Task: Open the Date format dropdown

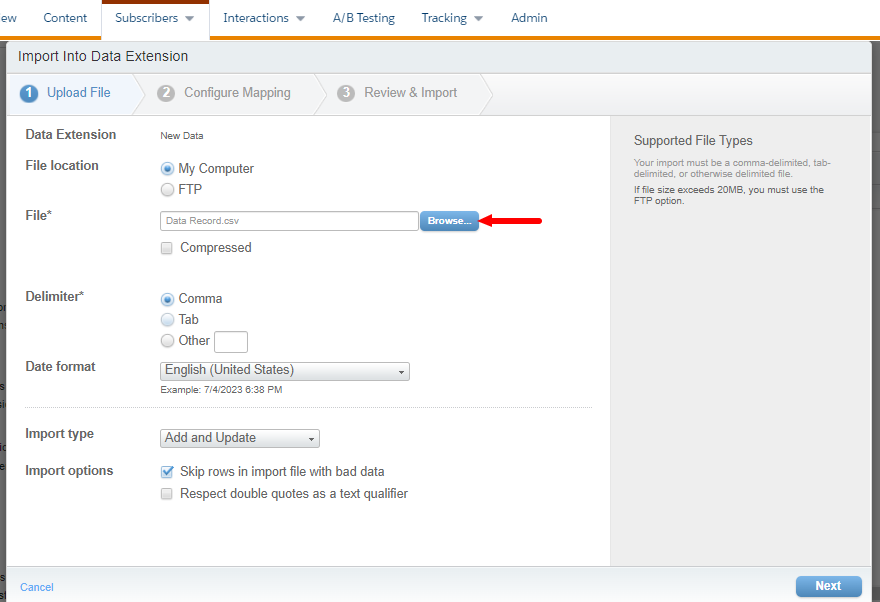Action: [285, 371]
